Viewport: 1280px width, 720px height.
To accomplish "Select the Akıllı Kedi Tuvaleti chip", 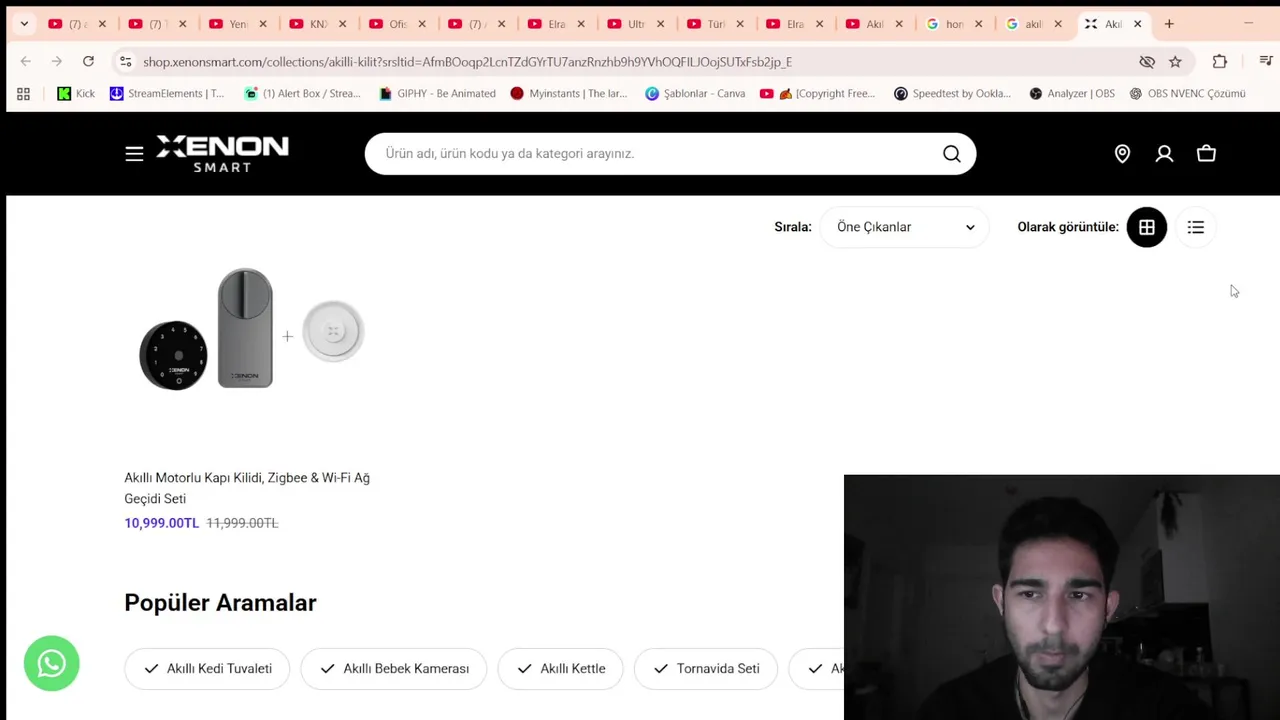I will pos(207,669).
